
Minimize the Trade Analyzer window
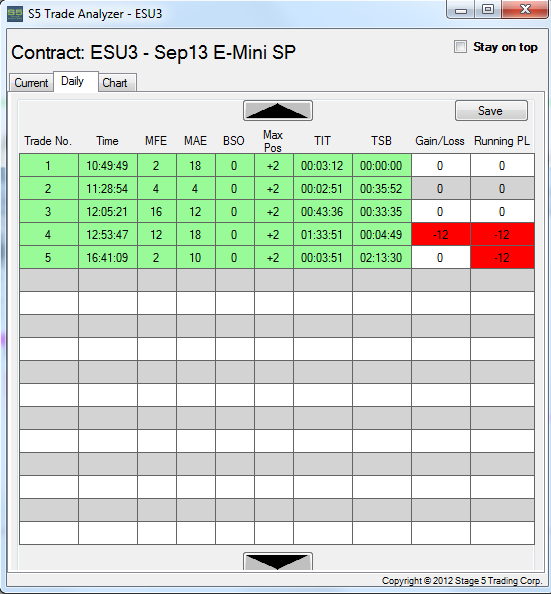point(461,9)
